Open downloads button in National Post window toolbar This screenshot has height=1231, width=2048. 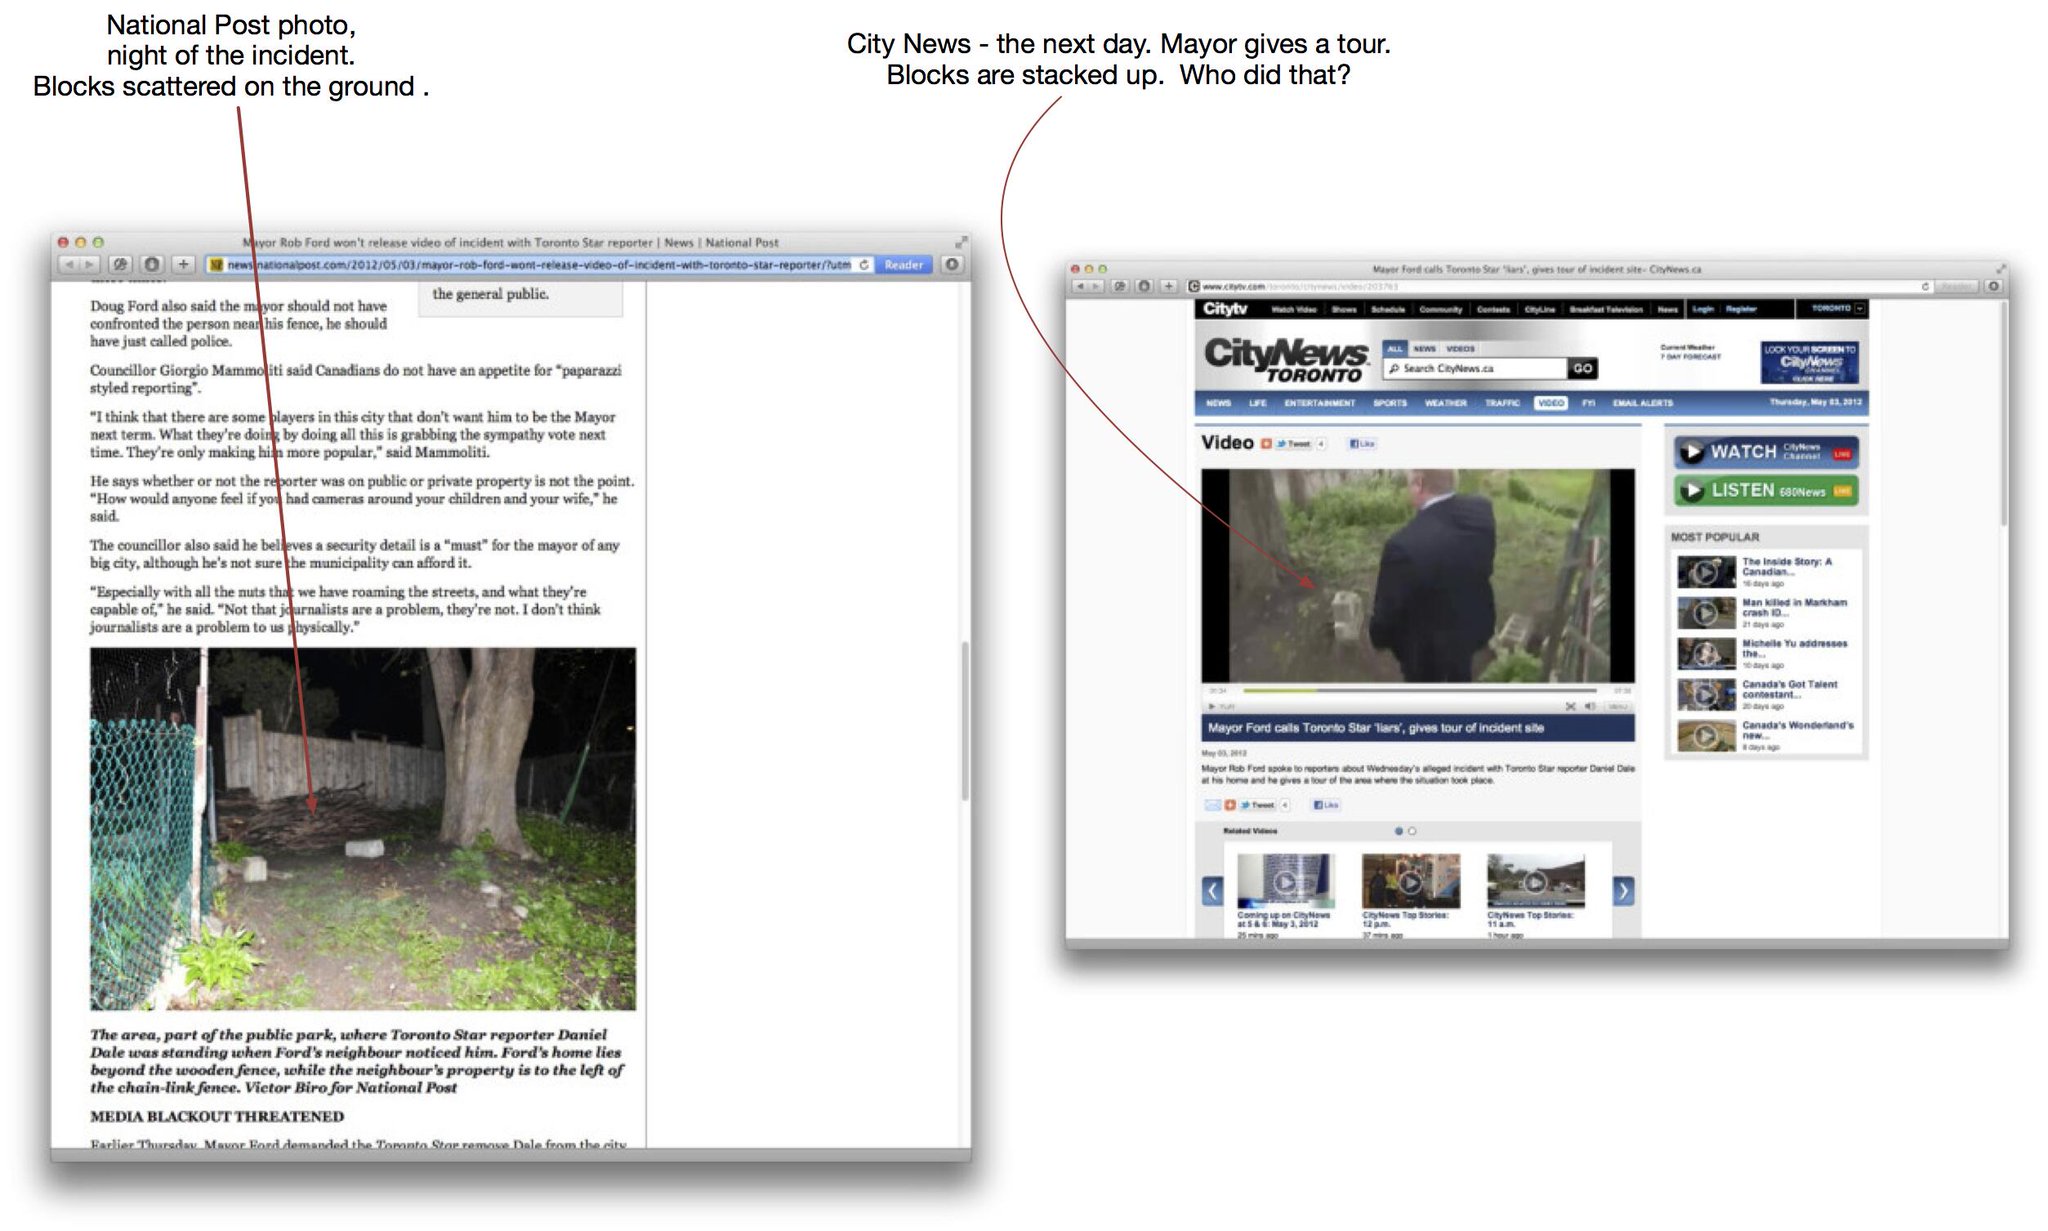coord(953,265)
